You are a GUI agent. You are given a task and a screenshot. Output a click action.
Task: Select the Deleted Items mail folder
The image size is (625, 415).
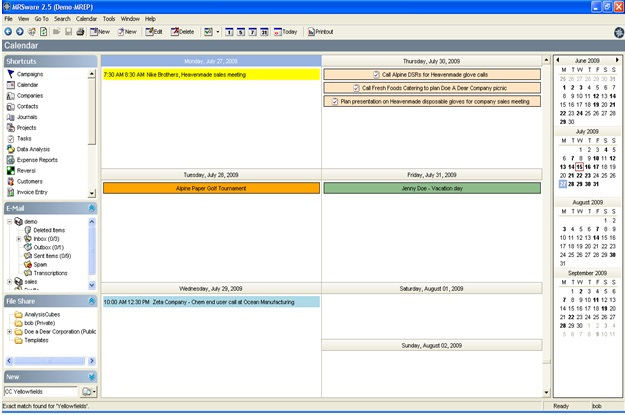(x=45, y=230)
